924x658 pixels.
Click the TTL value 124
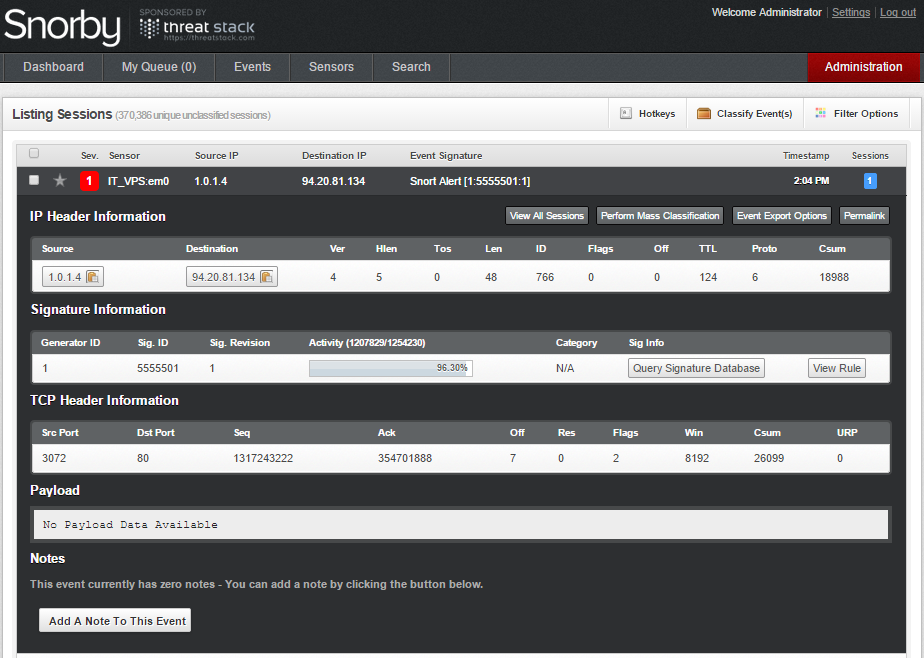point(708,277)
